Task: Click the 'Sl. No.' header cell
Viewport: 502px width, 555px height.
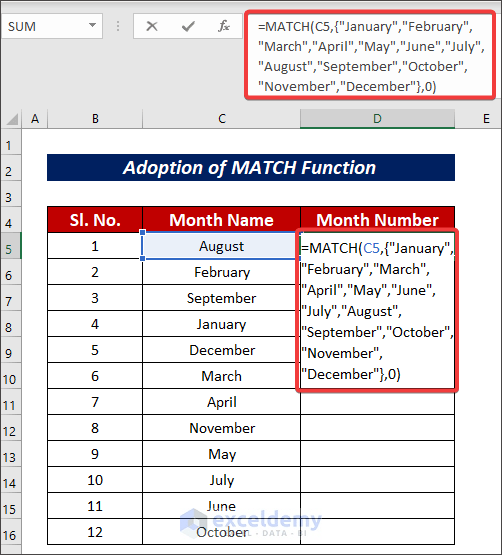Action: pos(95,220)
